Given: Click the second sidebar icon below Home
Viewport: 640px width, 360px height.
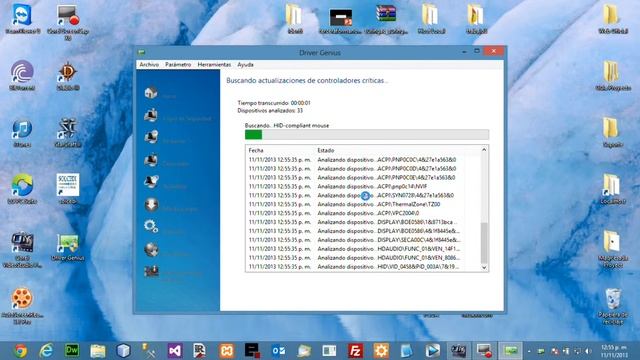Looking at the screenshot, I should pyautogui.click(x=151, y=137).
